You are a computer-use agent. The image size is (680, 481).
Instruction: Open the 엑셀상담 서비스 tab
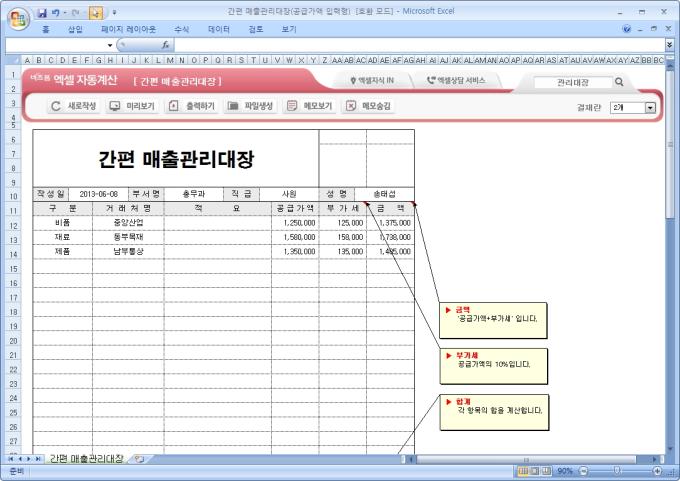(456, 80)
